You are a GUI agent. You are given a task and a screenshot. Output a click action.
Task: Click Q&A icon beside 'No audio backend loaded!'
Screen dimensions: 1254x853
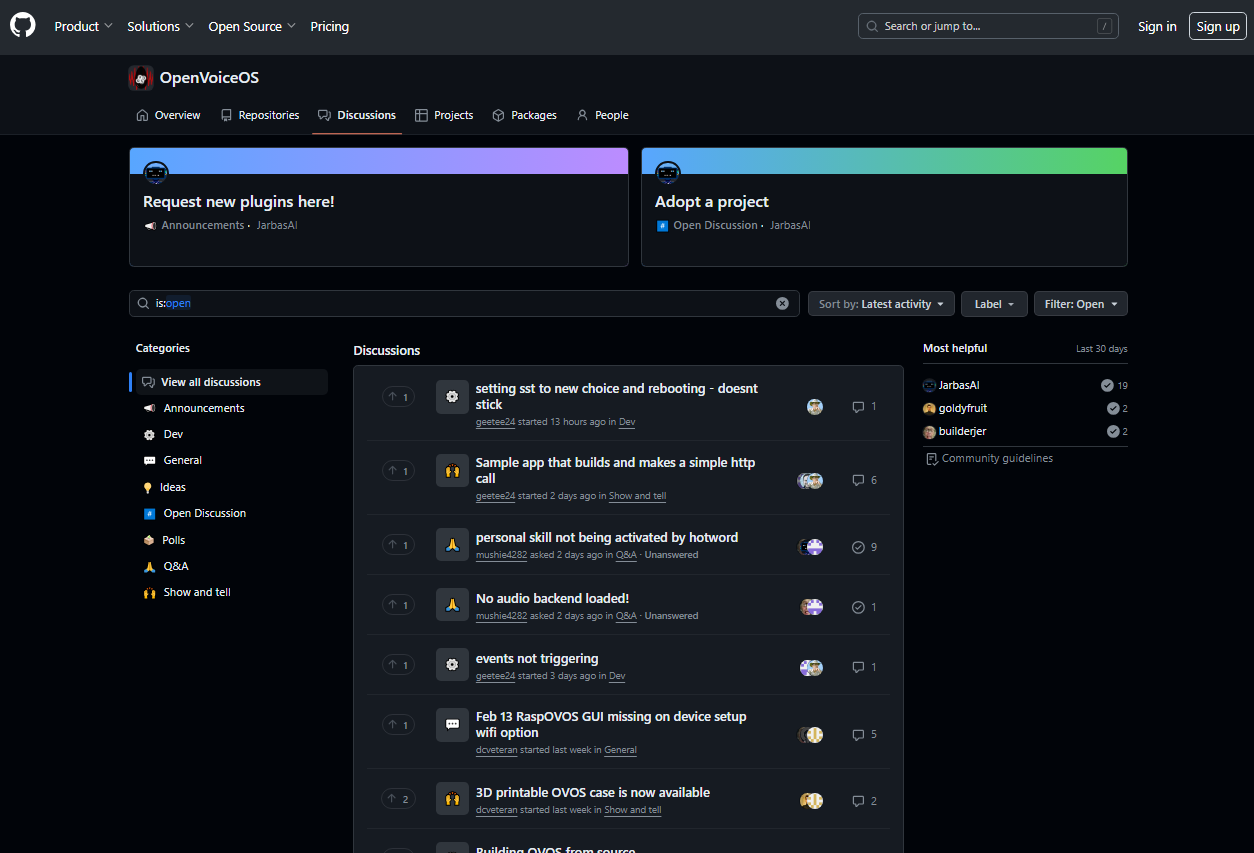point(452,605)
